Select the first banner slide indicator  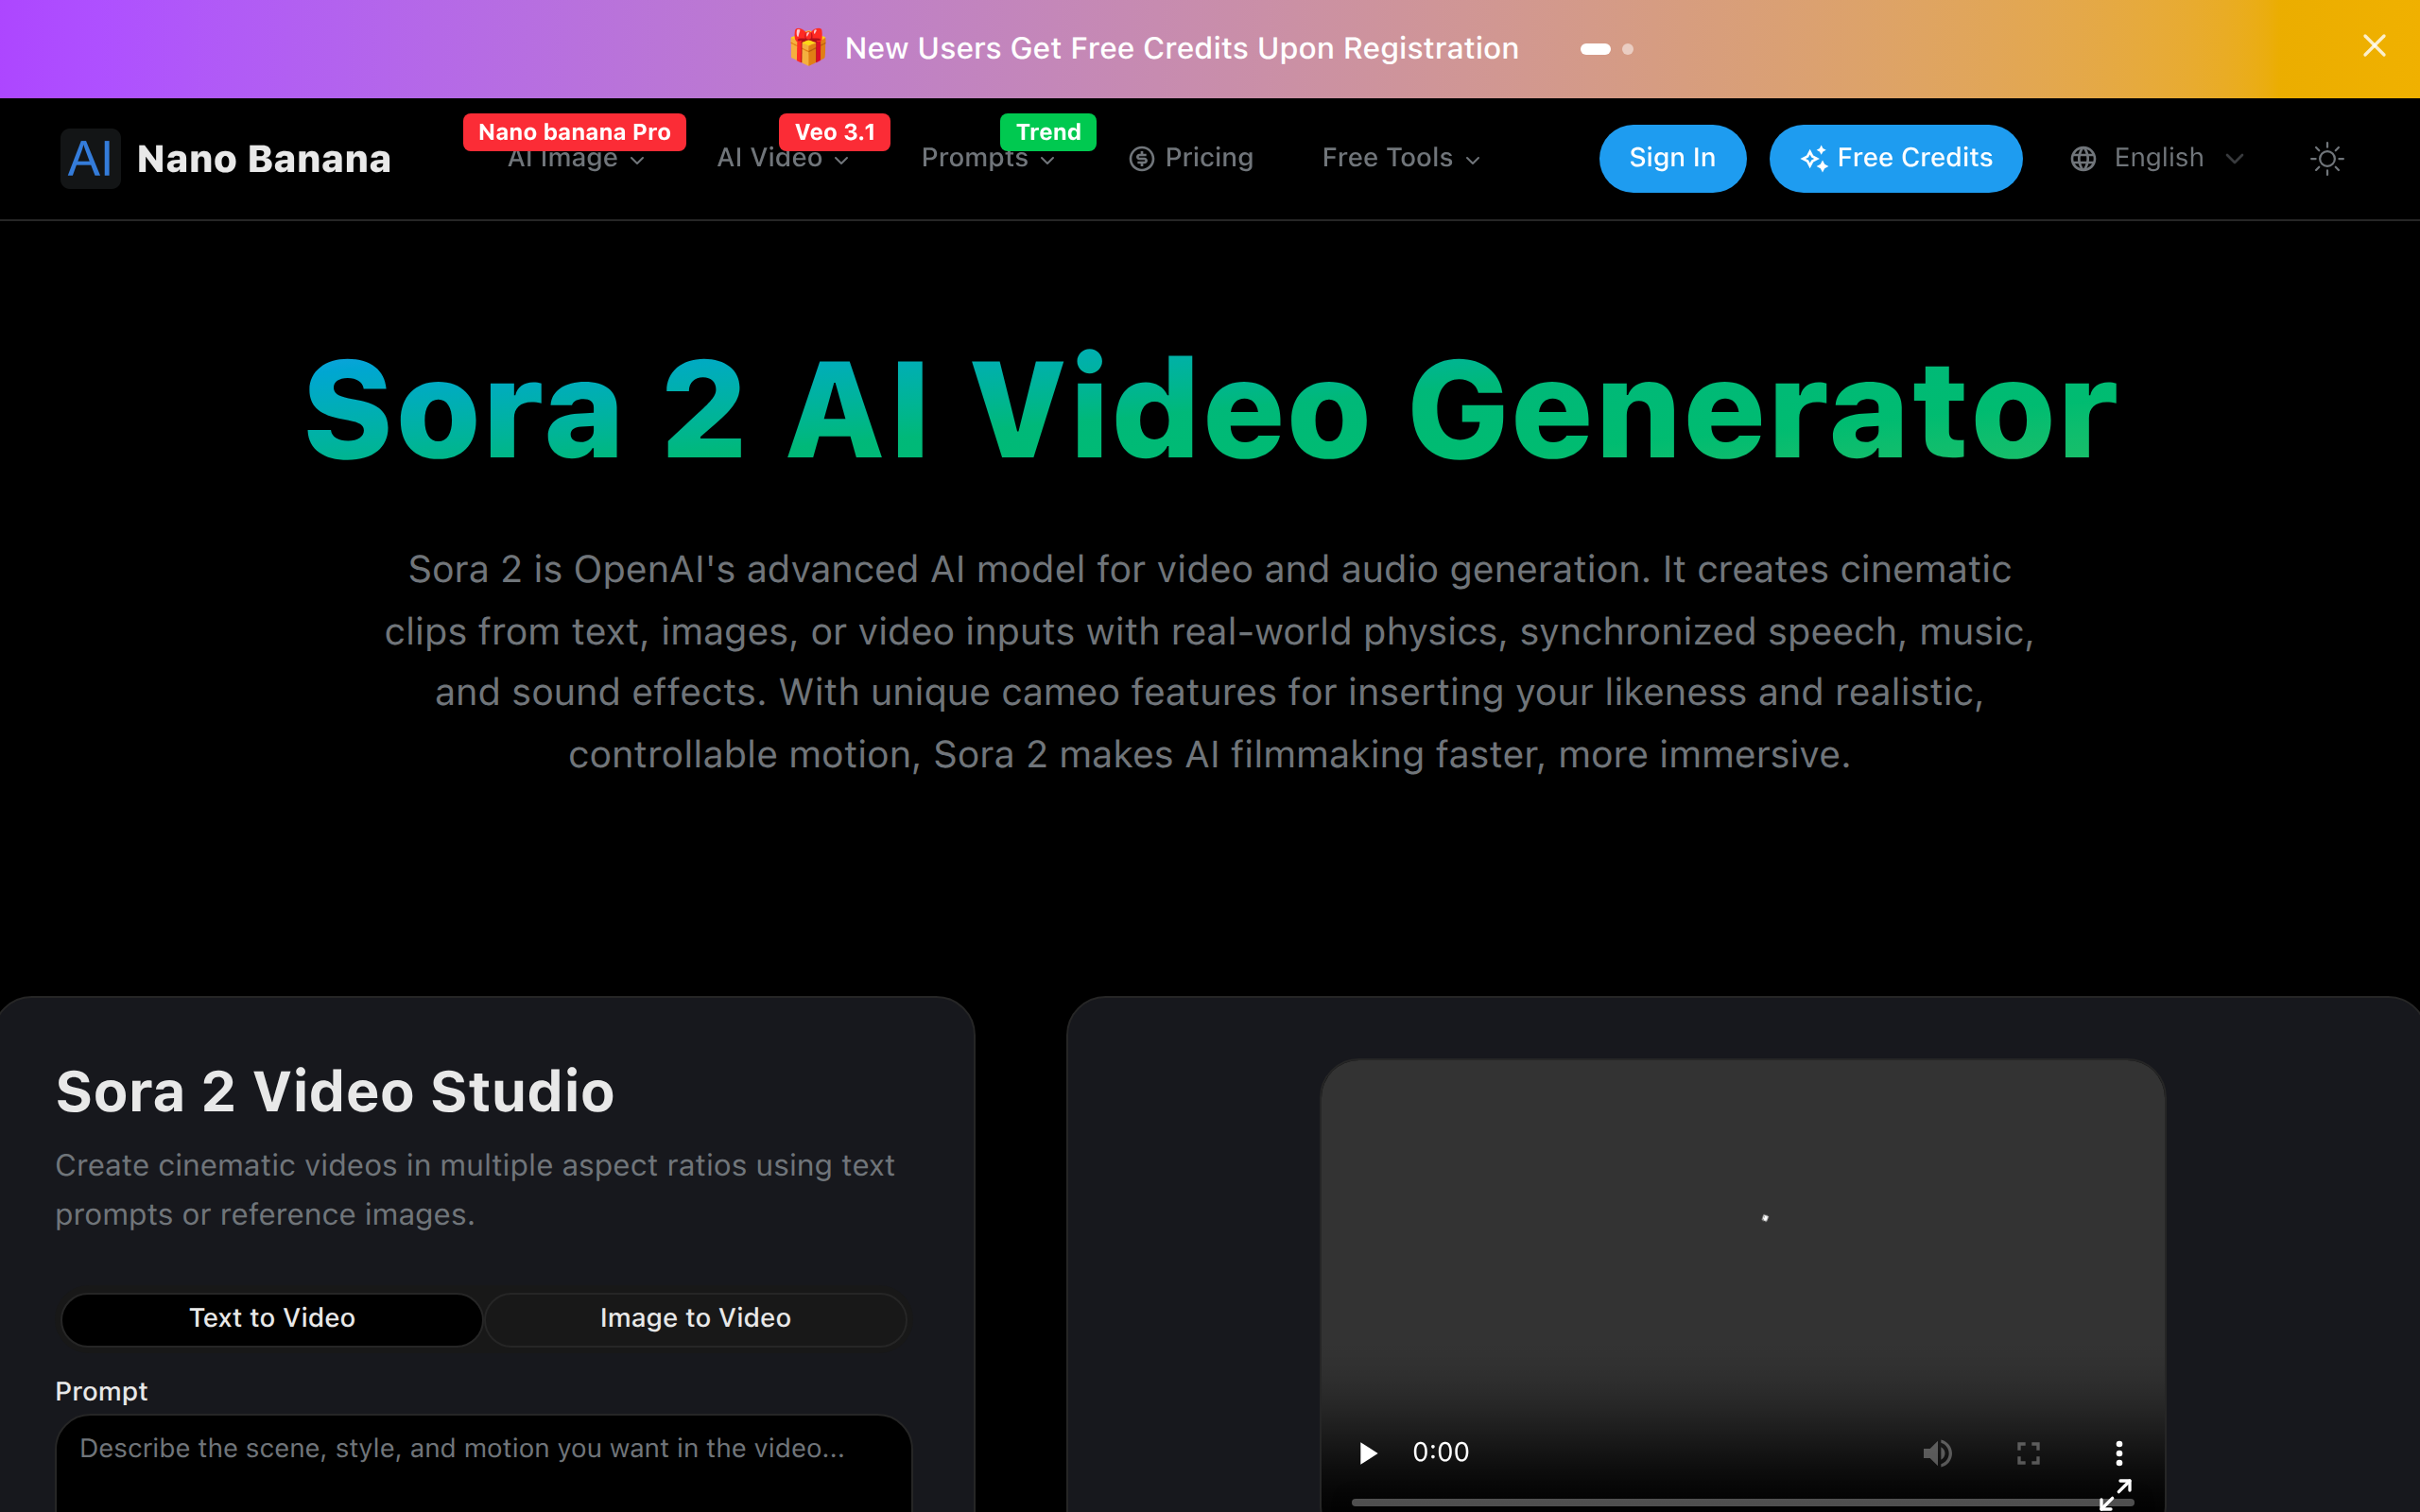pos(1595,49)
